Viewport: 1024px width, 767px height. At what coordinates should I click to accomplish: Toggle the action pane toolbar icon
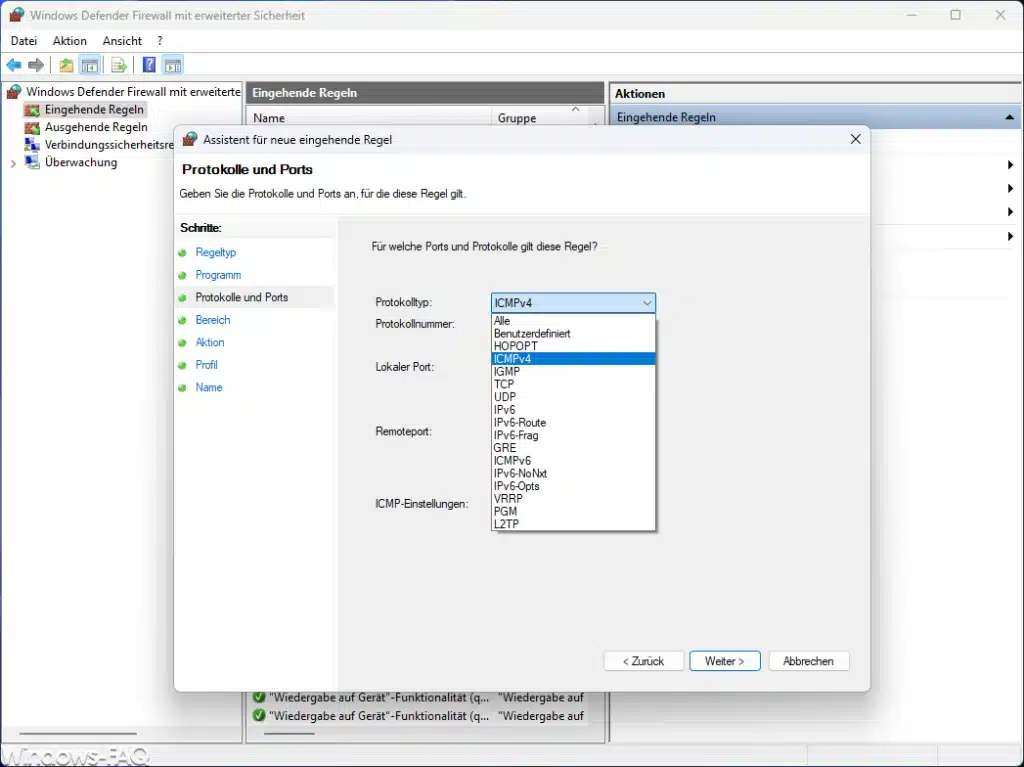(x=173, y=65)
